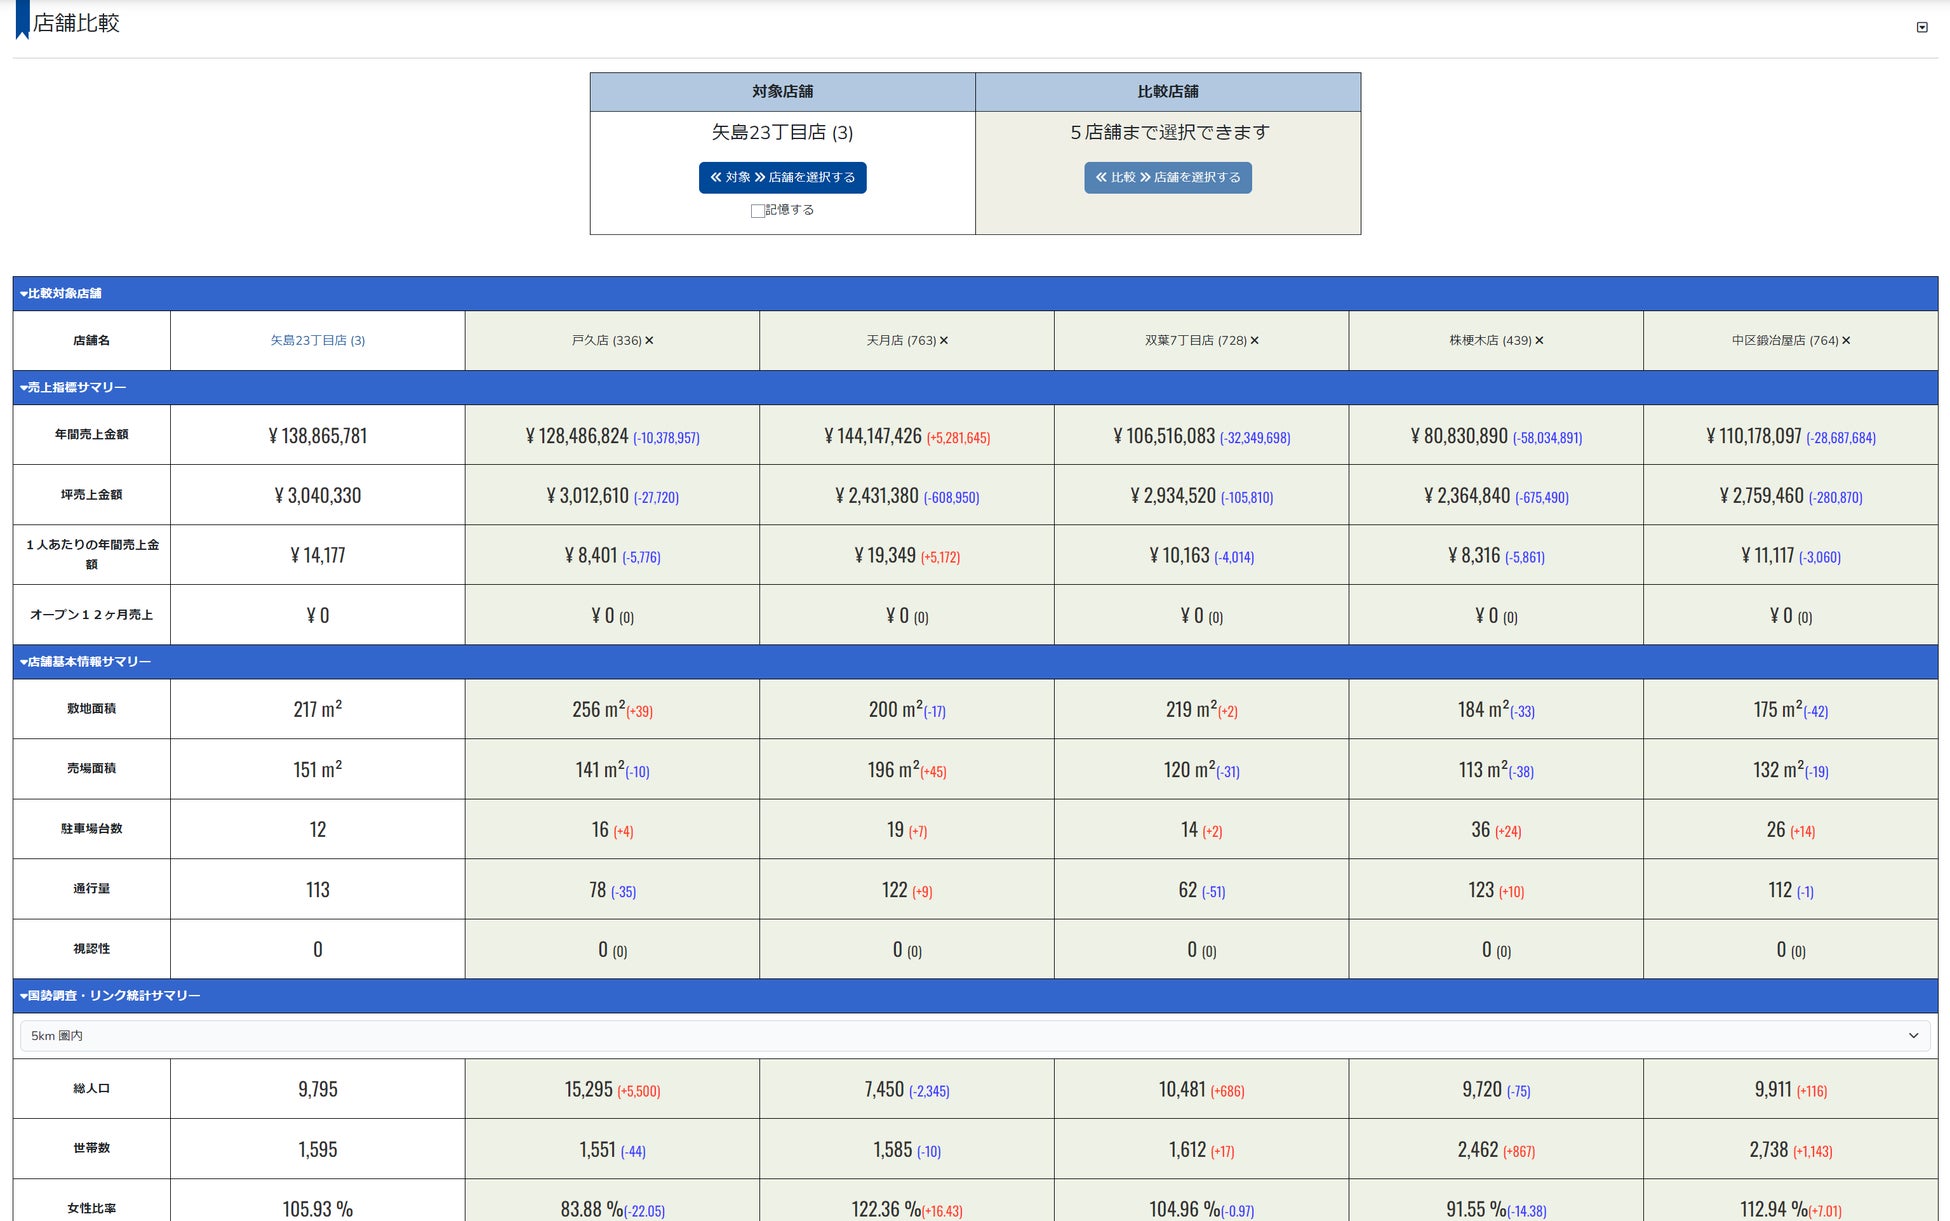1950x1221 pixels.
Task: Click the 比較店舗 column header
Action: 1167,92
